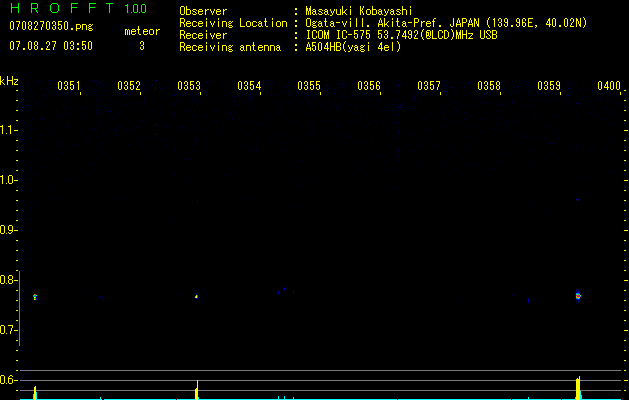The image size is (629, 400).
Task: Click the HROFFT title text
Action: (x=62, y=8)
